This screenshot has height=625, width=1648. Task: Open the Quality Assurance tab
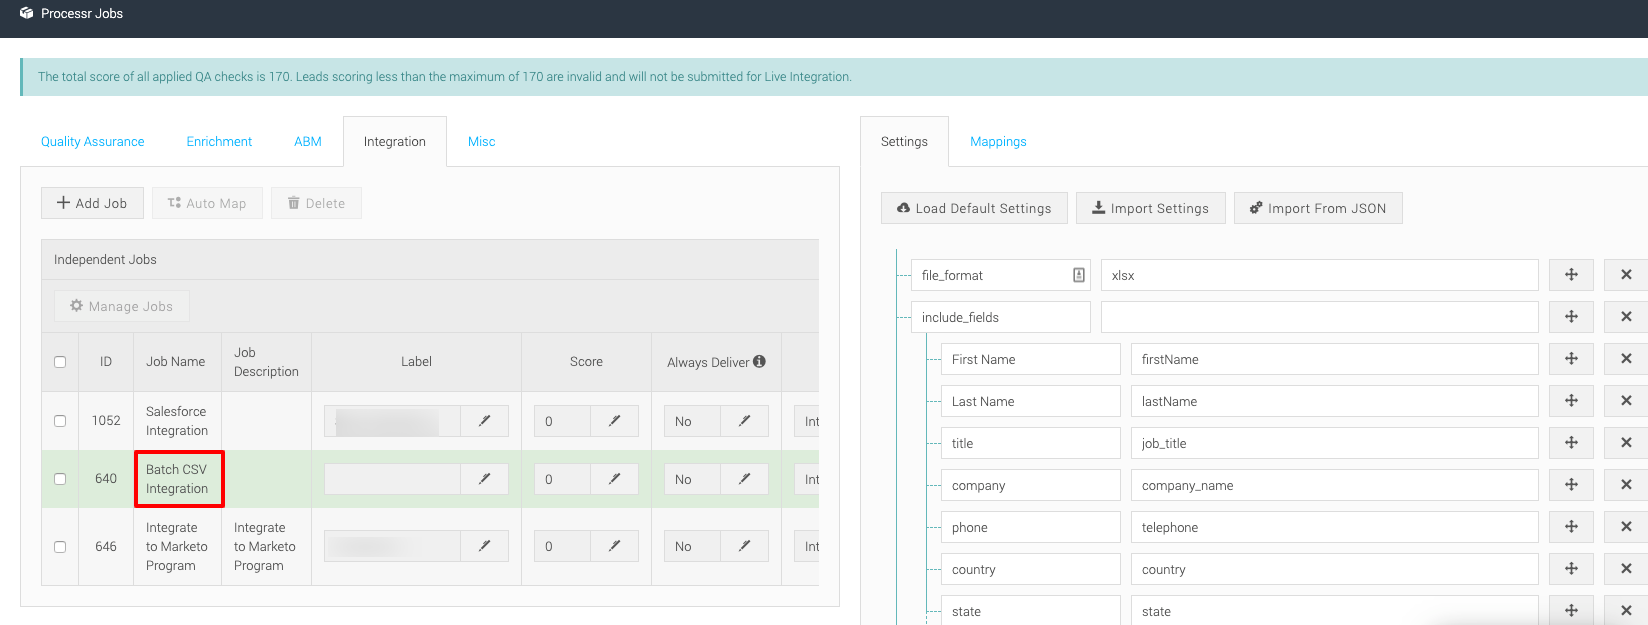click(93, 142)
